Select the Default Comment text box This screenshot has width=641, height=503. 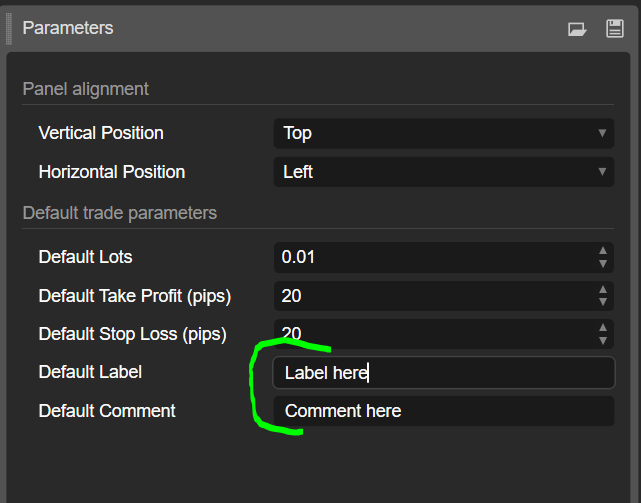pyautogui.click(x=444, y=411)
